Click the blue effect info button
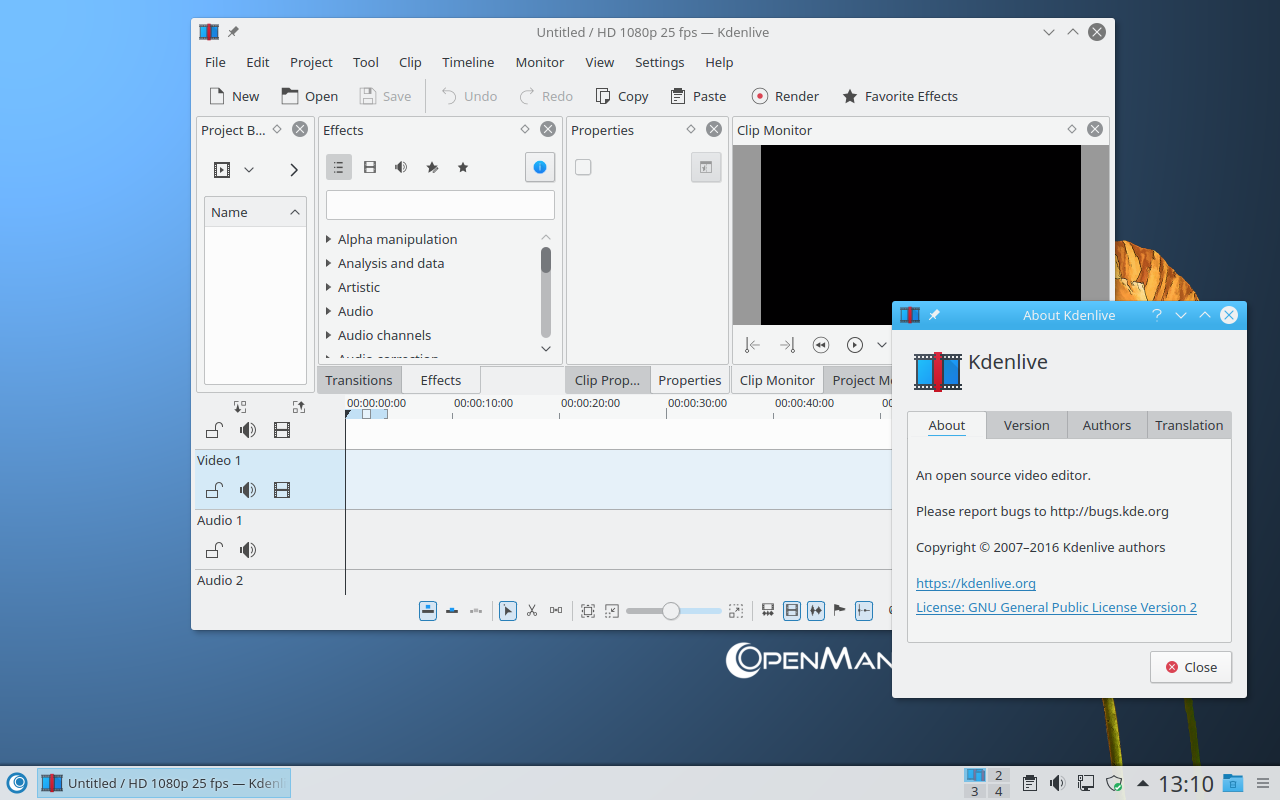 coord(540,167)
